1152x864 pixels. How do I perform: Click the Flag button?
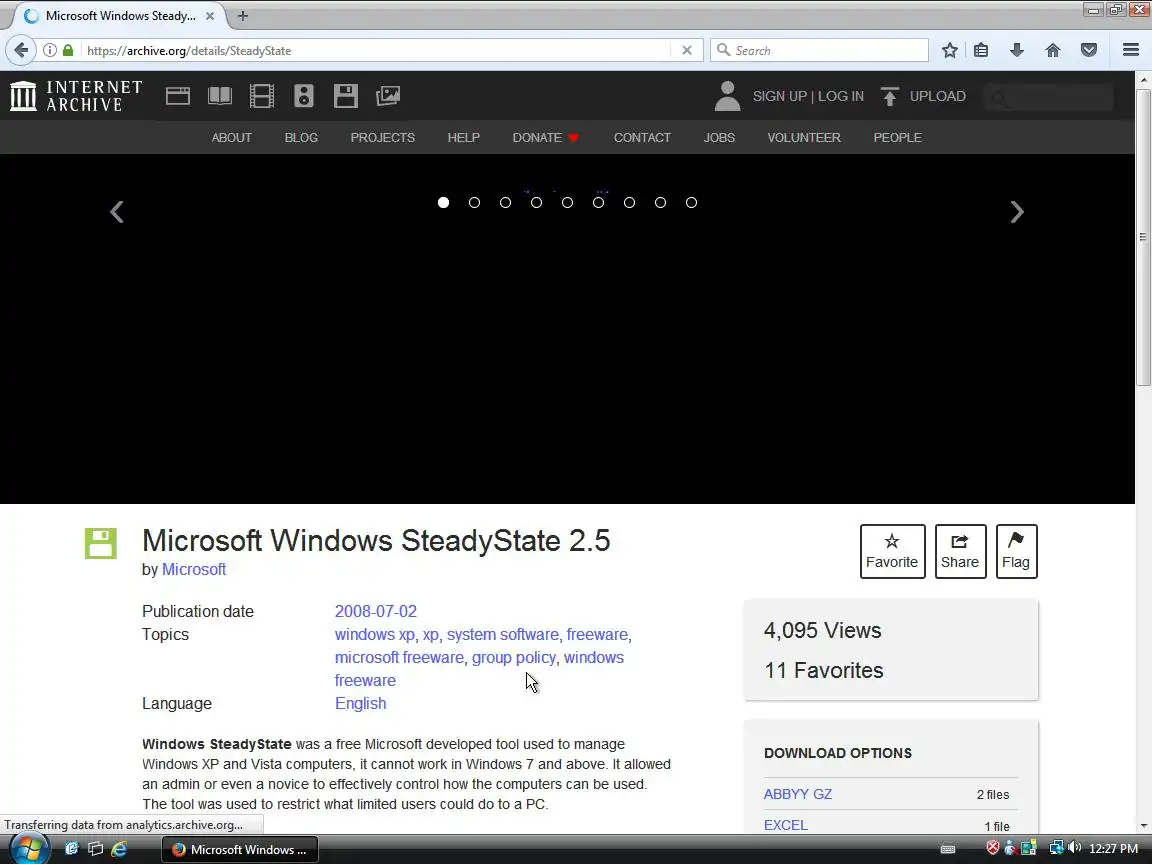tap(1016, 551)
